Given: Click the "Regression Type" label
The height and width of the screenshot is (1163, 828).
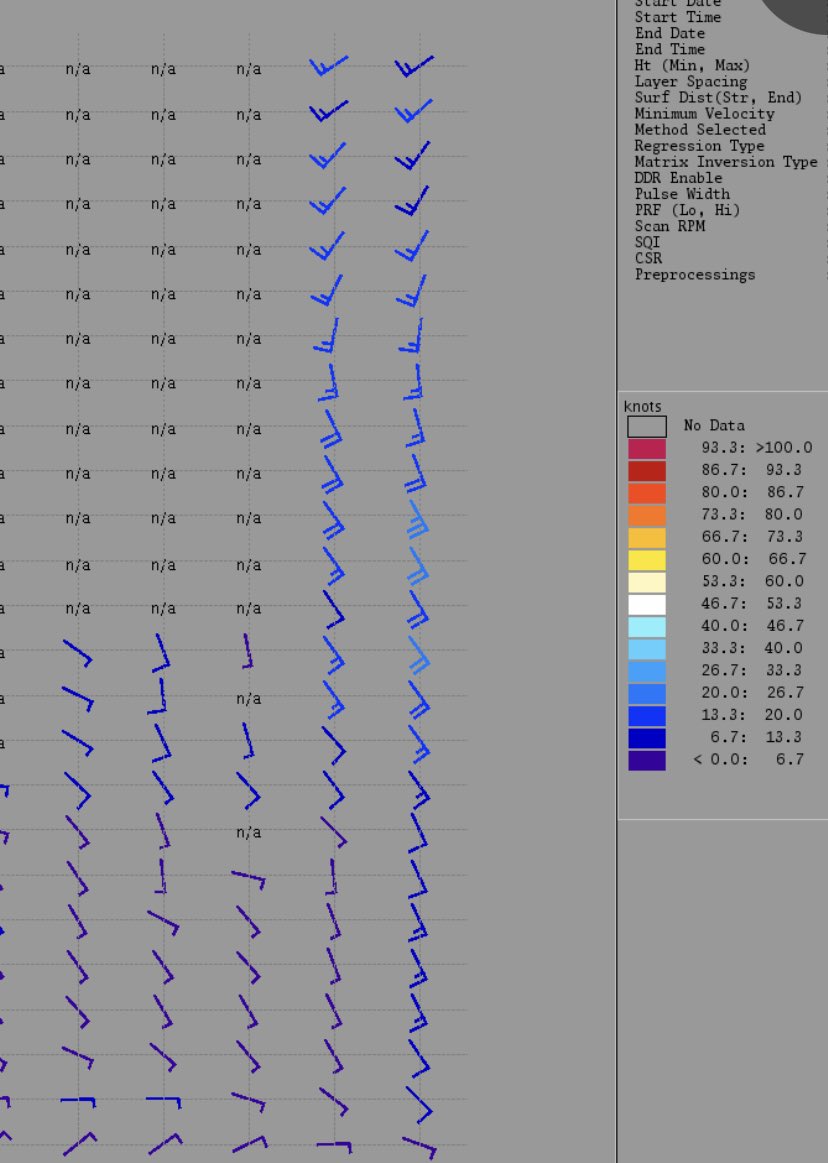Looking at the screenshot, I should (699, 146).
